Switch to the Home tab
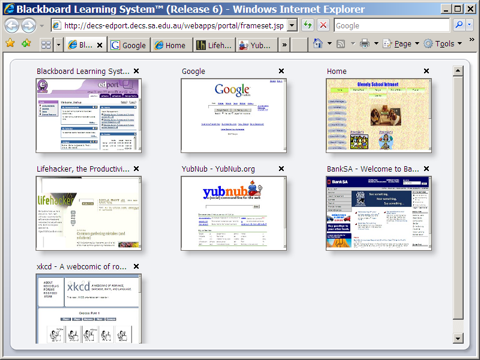The image size is (480, 360). [171, 45]
